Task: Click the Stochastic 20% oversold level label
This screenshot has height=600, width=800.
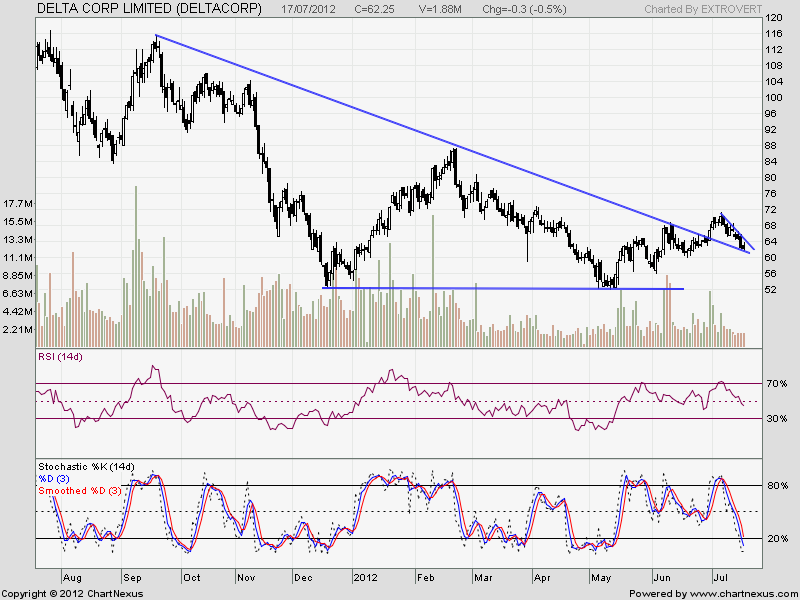Action: point(776,539)
